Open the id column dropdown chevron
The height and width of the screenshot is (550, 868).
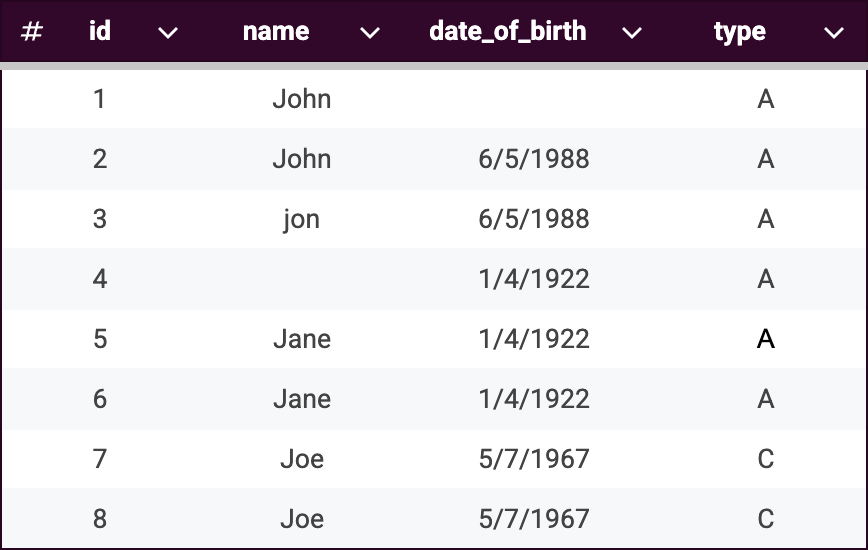point(168,33)
